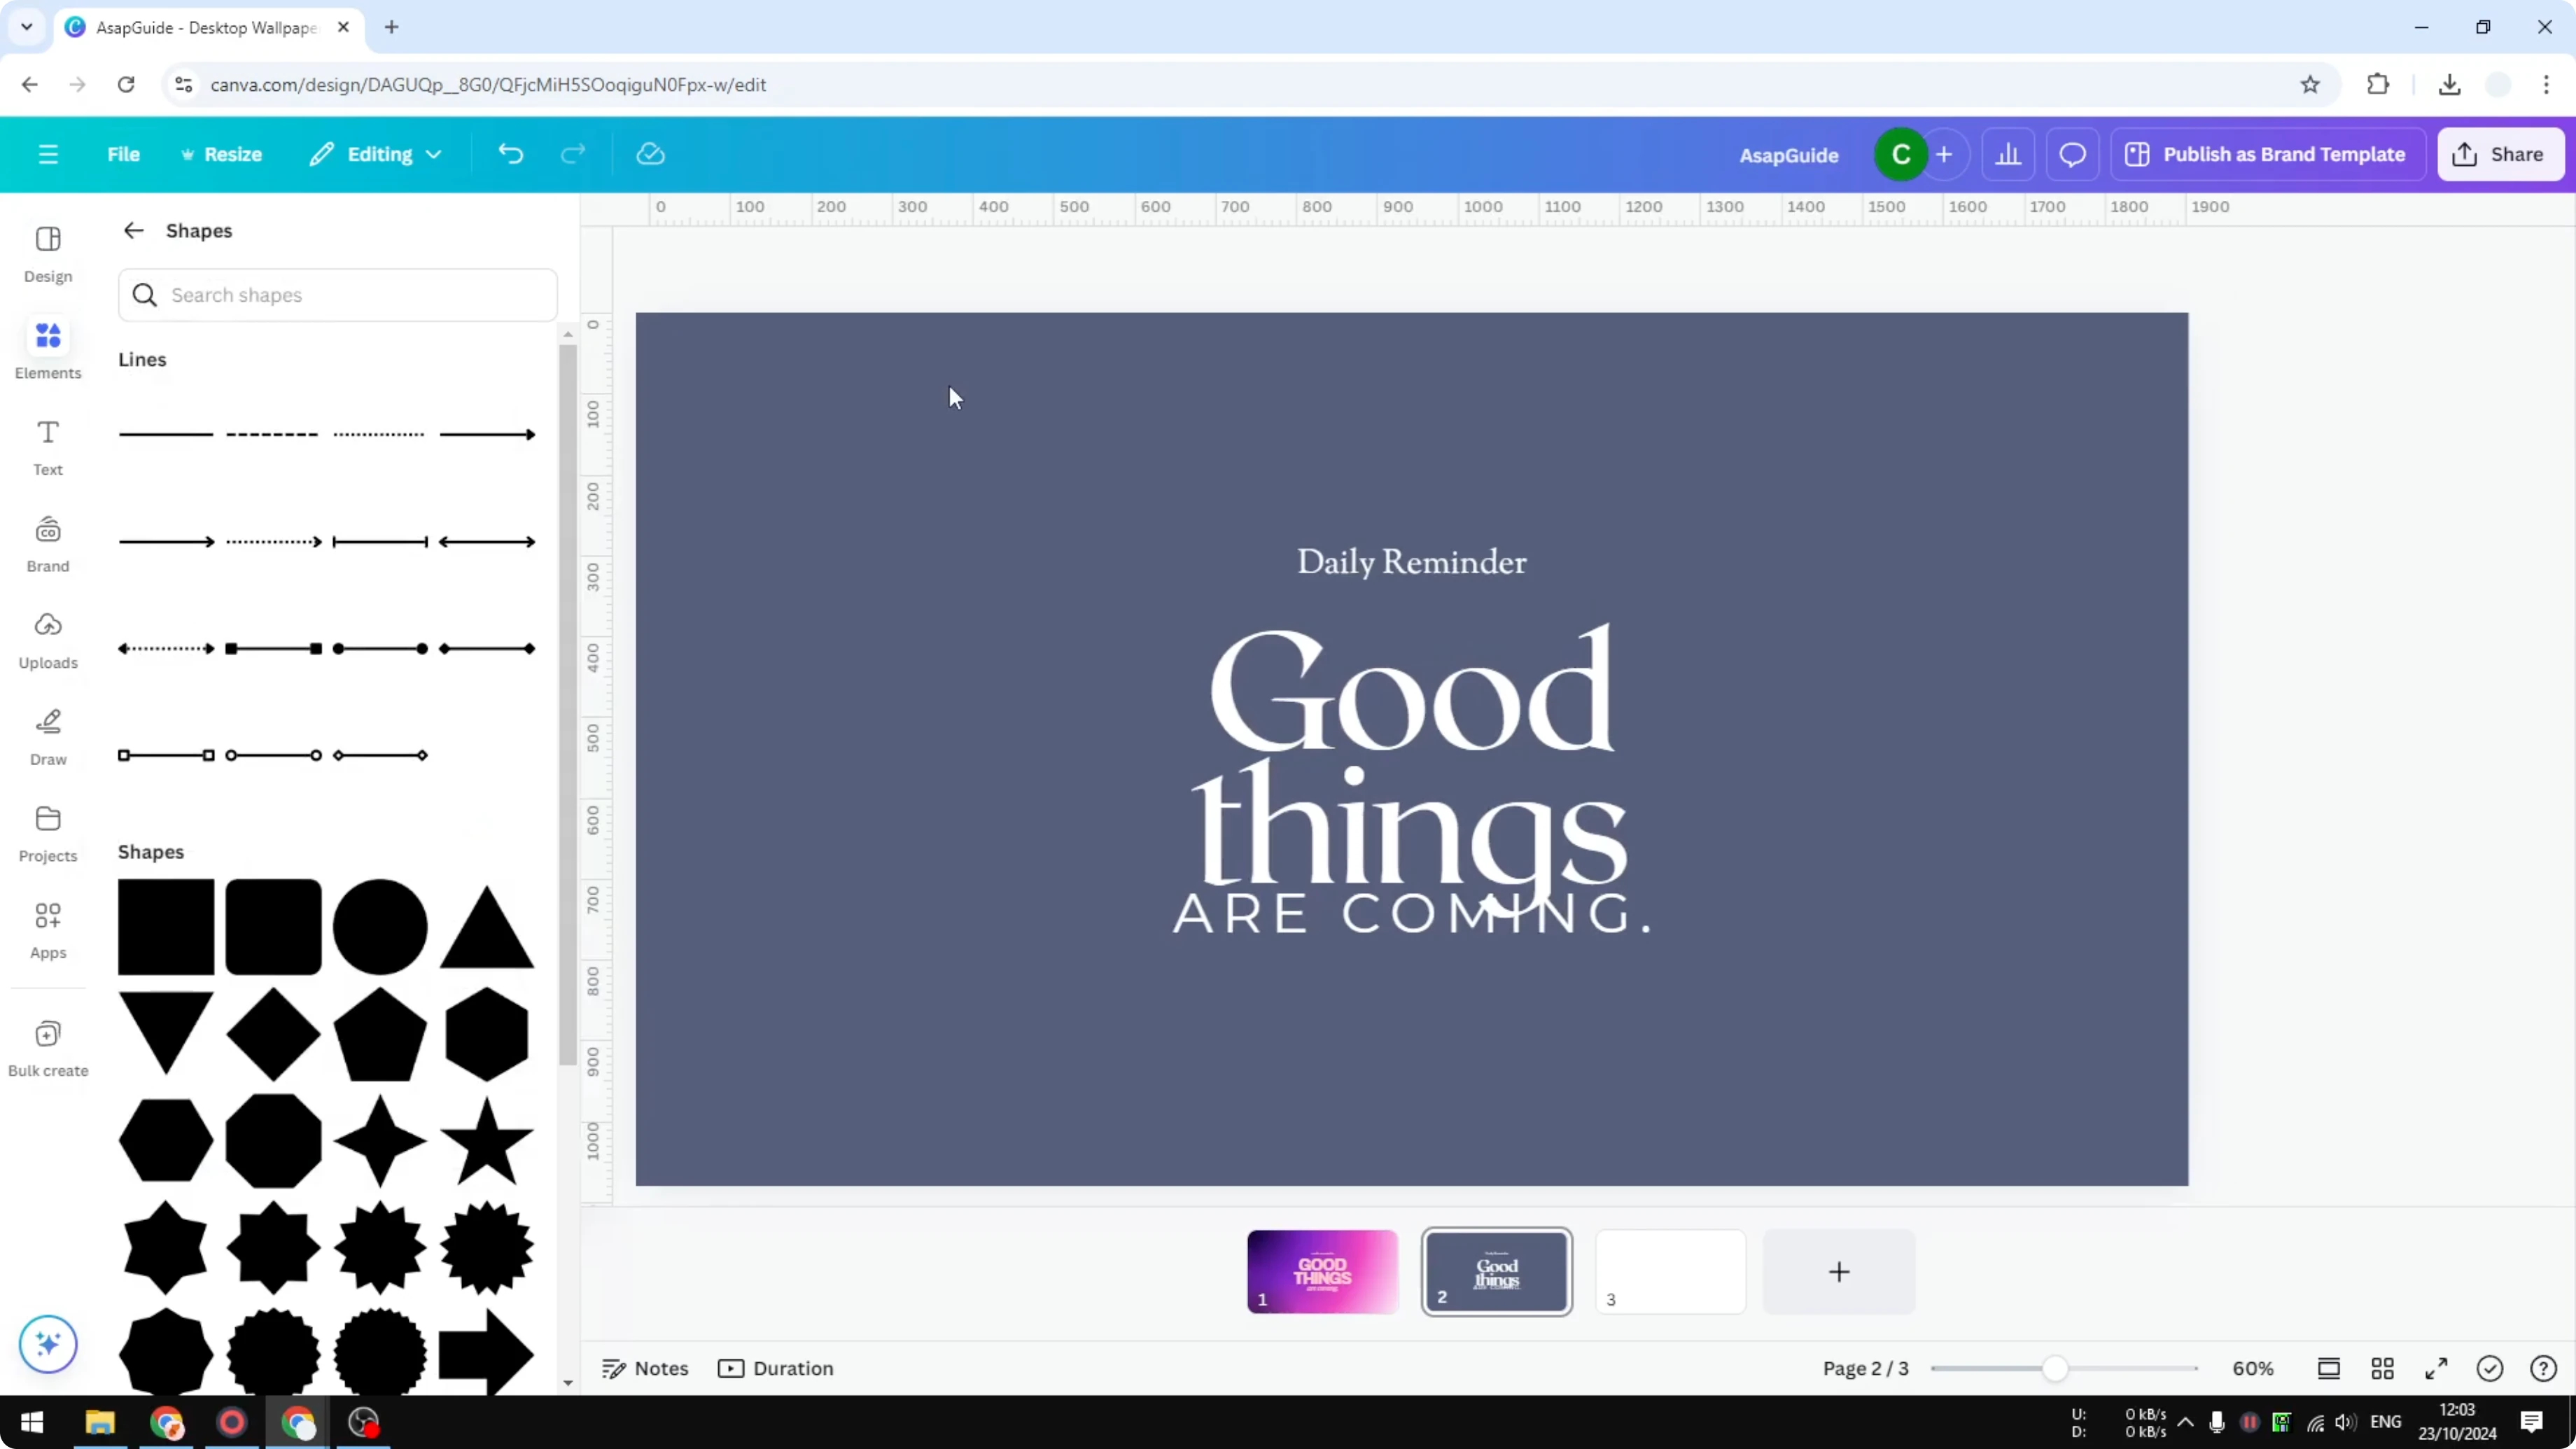Select the Text tool in the sidebar
This screenshot has height=1449, width=2576.
pos(47,447)
